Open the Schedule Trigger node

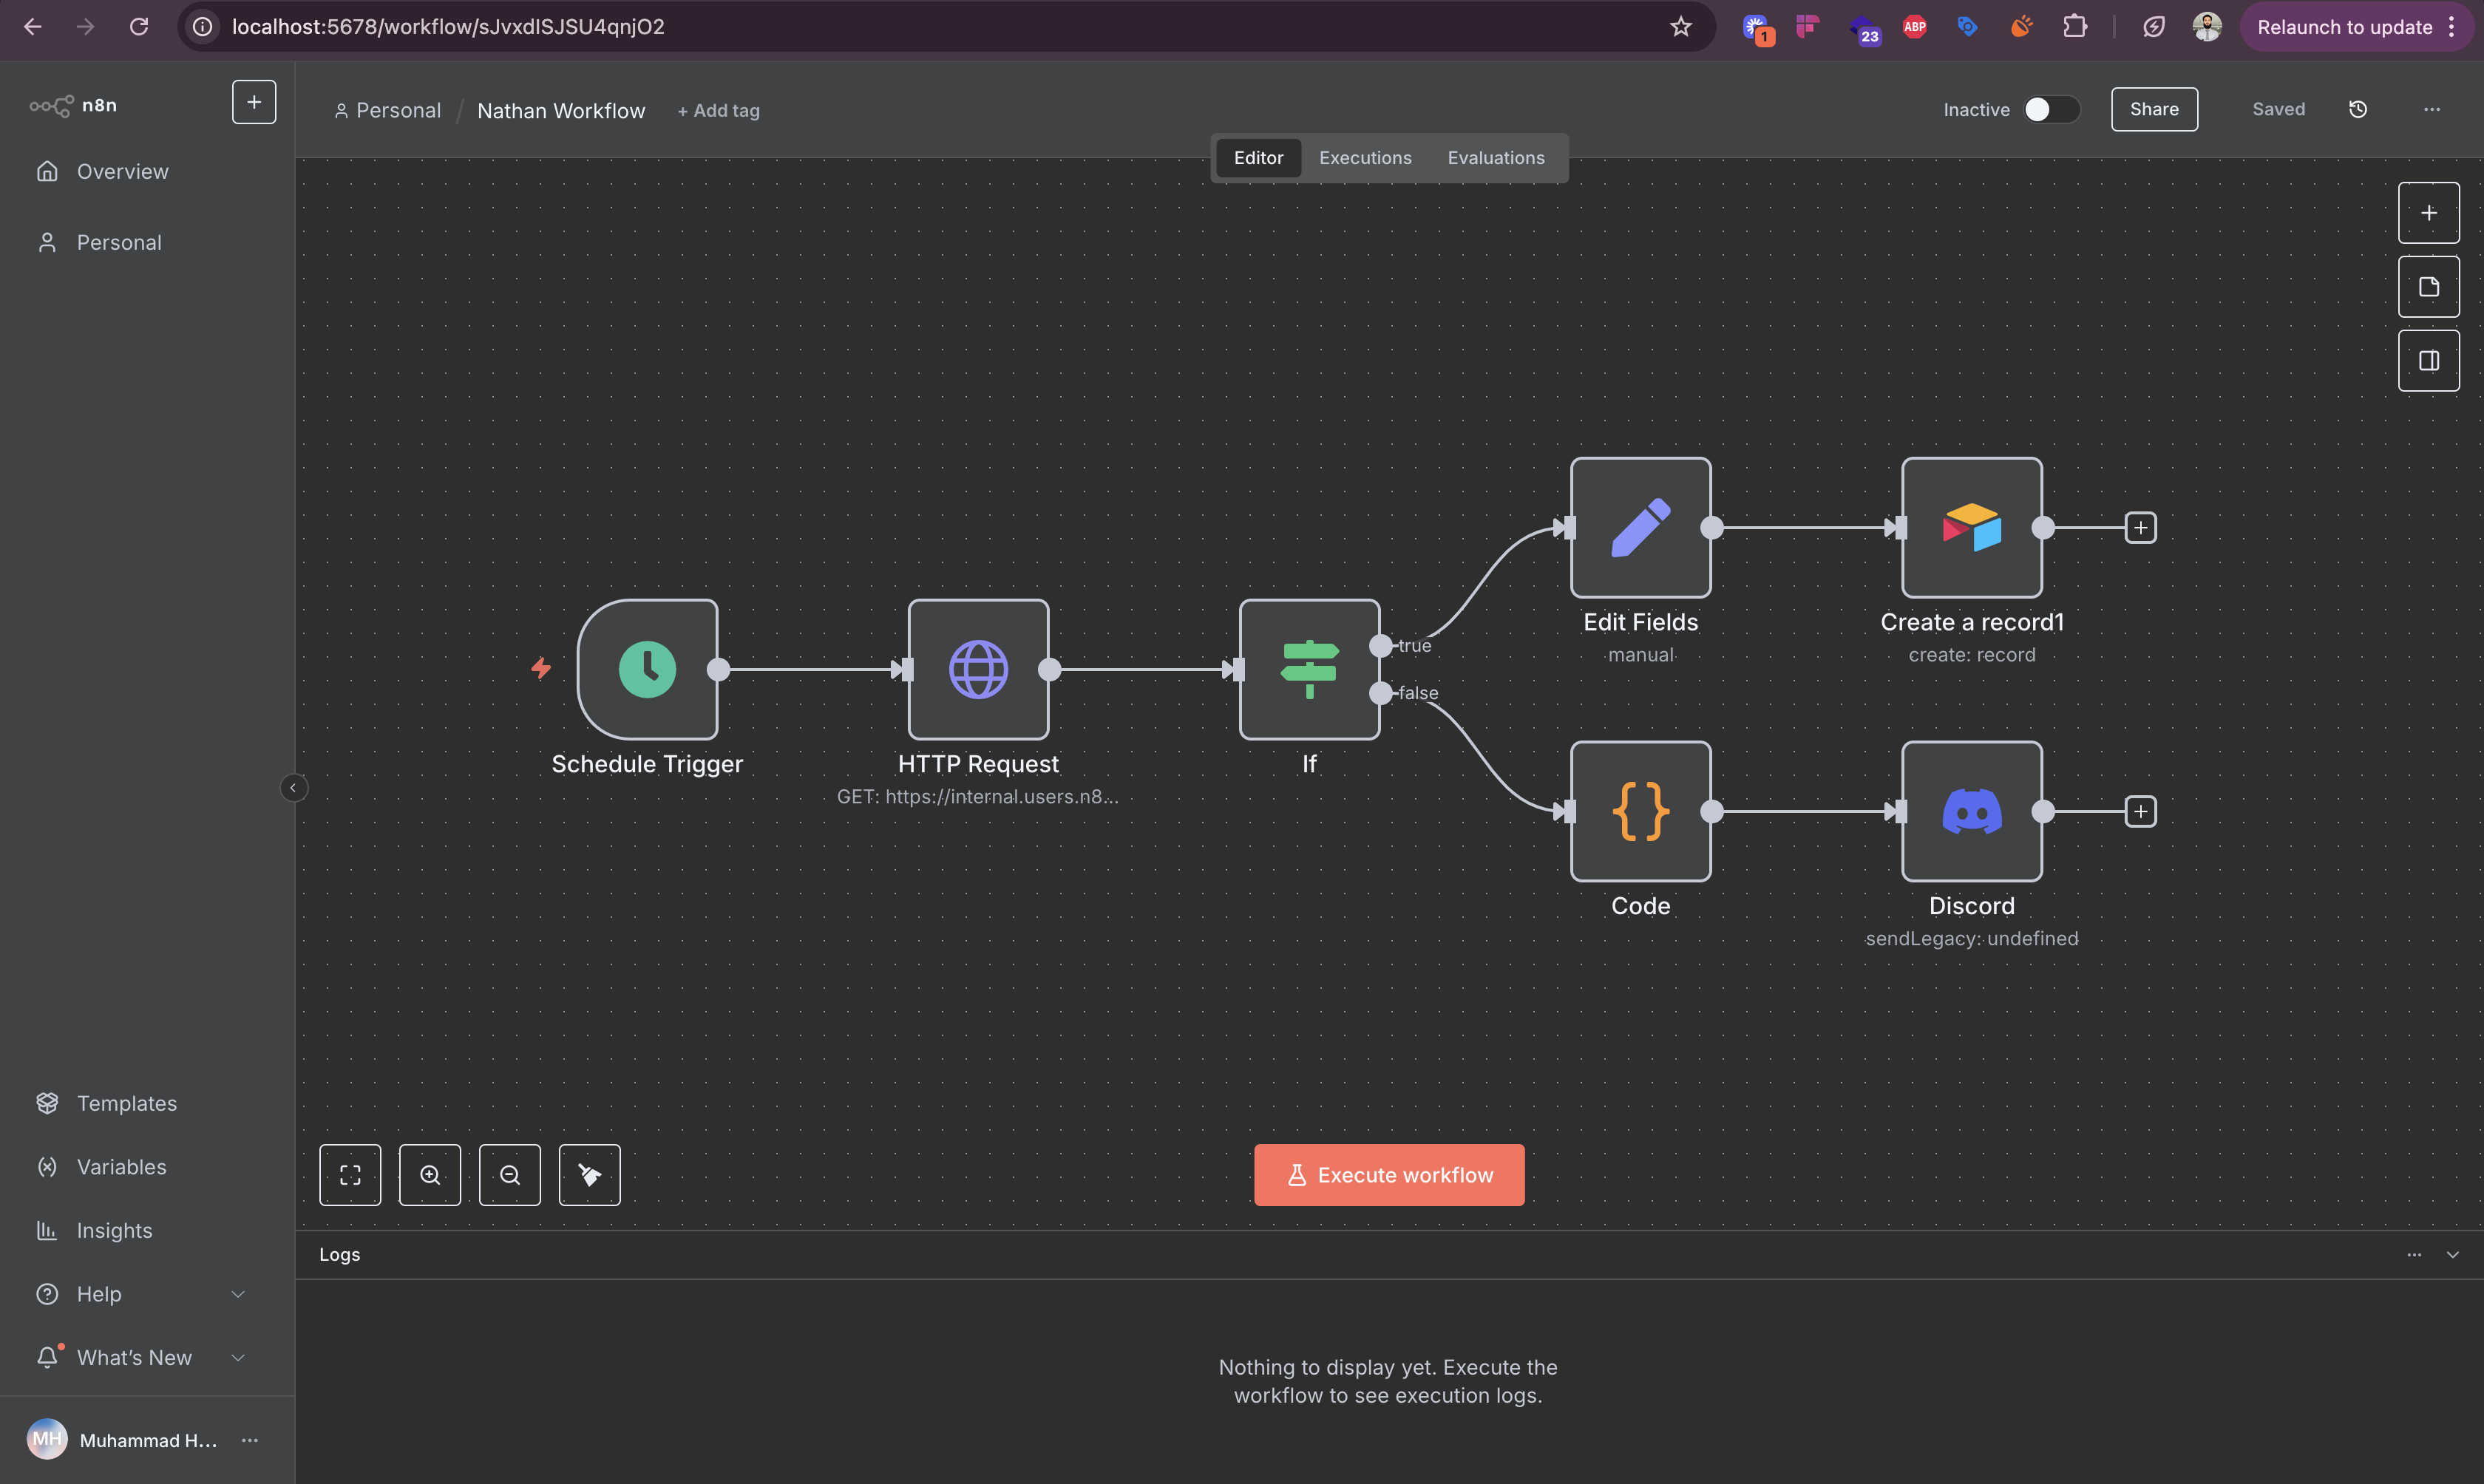[x=648, y=669]
